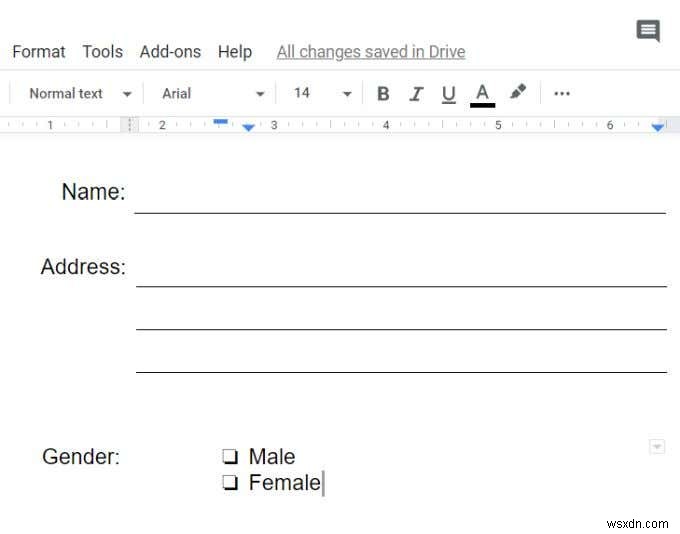Tick the Male checkbox
The image size is (680, 534).
(x=230, y=456)
